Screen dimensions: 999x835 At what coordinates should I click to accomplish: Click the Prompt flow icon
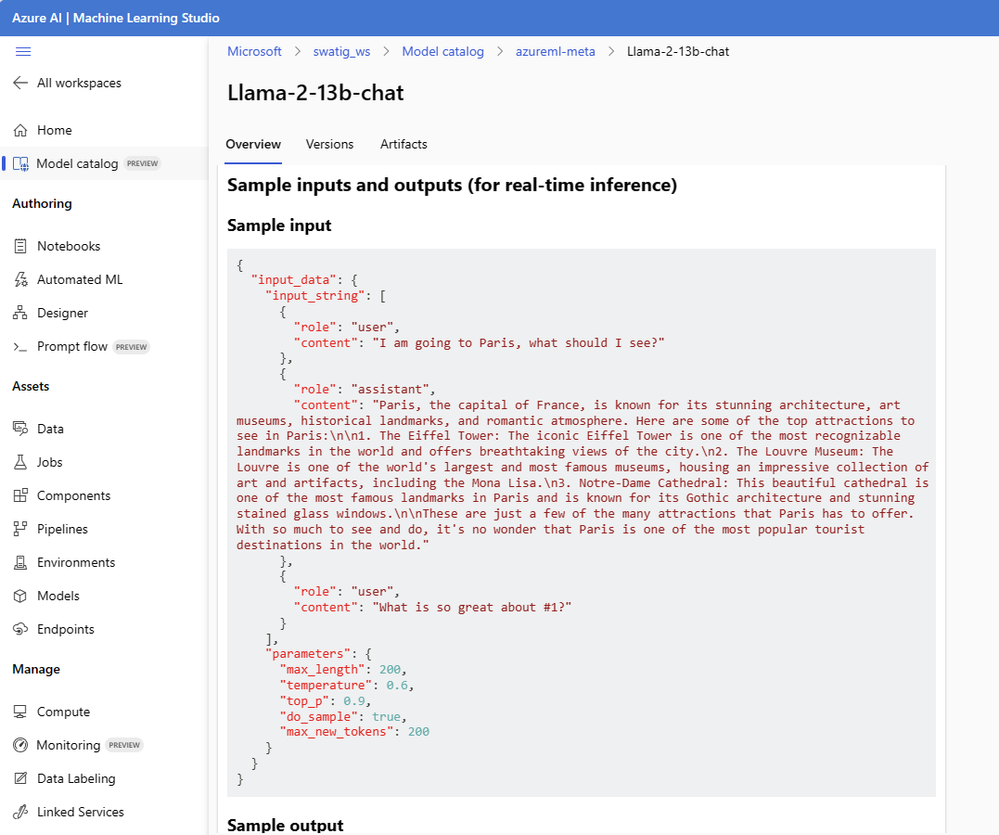[x=20, y=346]
